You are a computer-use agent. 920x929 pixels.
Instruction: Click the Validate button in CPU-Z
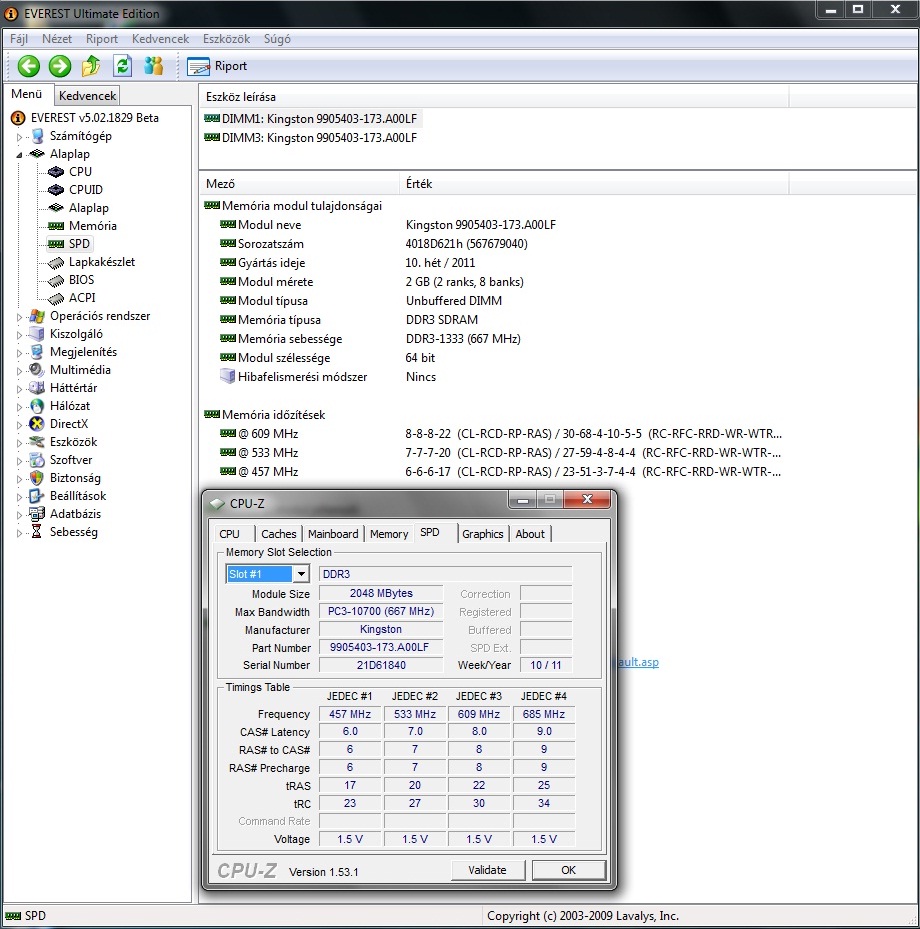point(488,870)
